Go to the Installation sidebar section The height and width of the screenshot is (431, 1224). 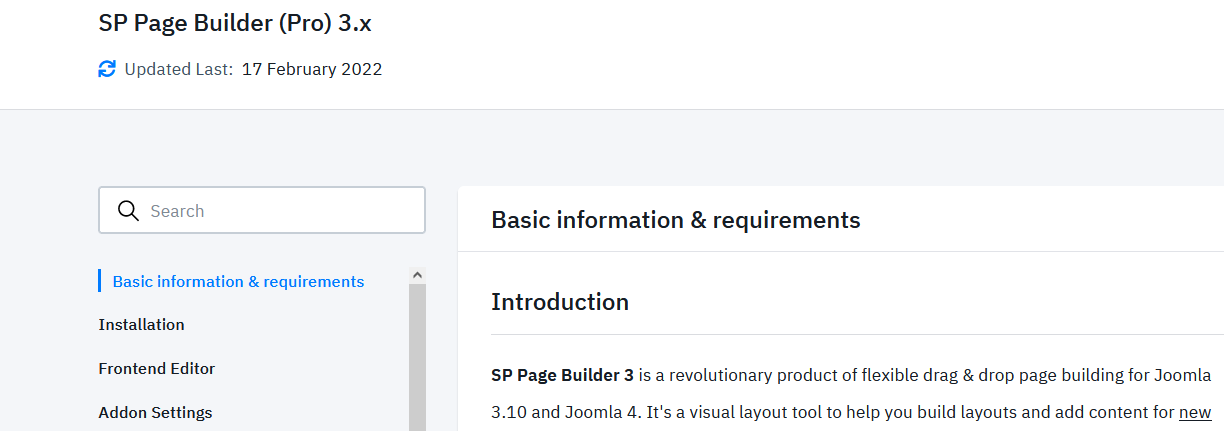[x=141, y=325]
